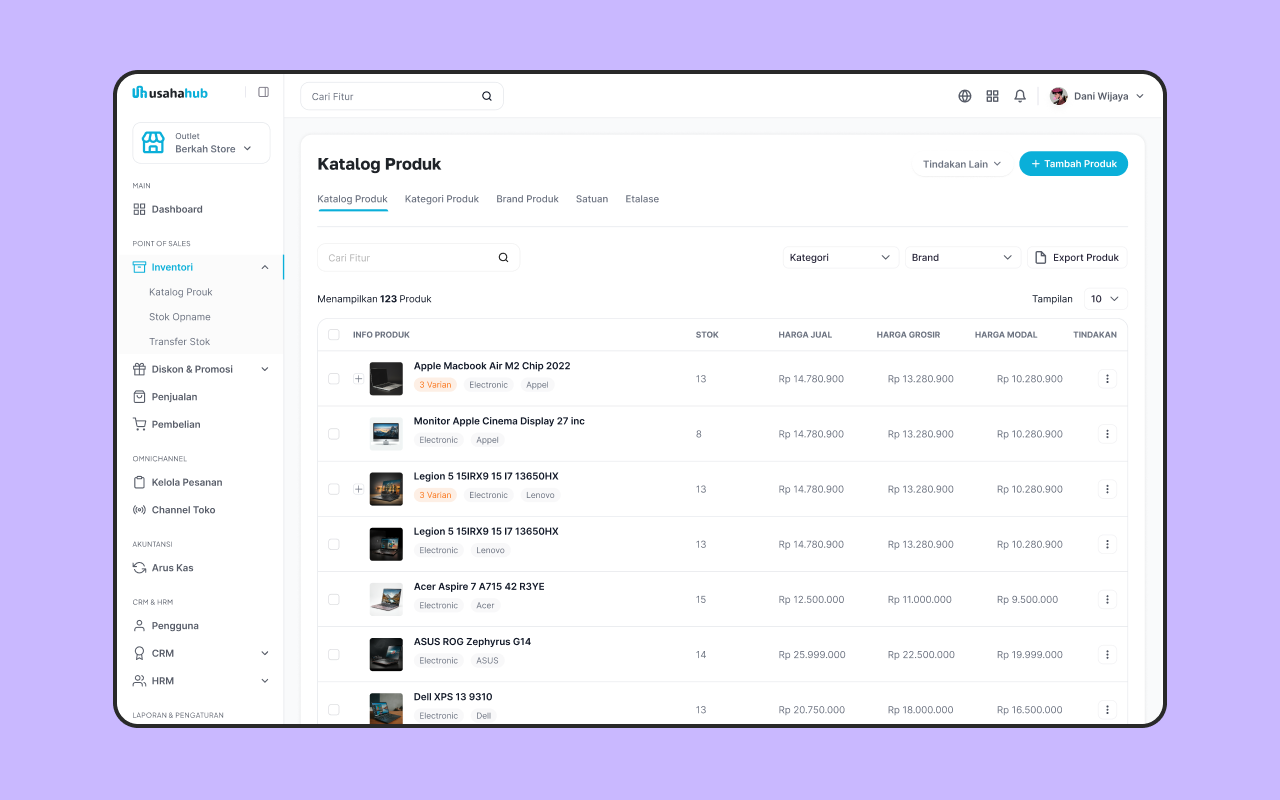Click the Penjualan bag icon
This screenshot has height=800, width=1280.
click(x=139, y=397)
